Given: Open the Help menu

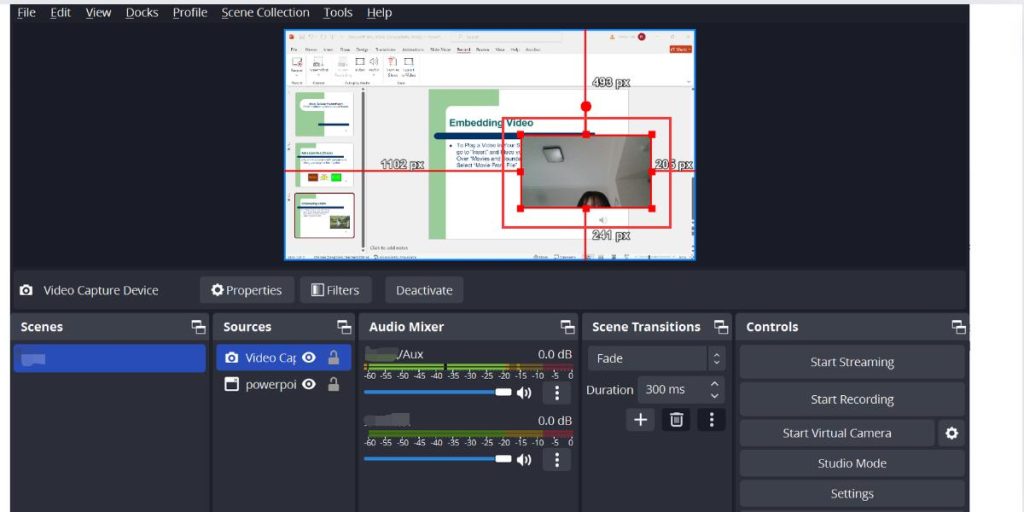Looking at the screenshot, I should click(379, 12).
